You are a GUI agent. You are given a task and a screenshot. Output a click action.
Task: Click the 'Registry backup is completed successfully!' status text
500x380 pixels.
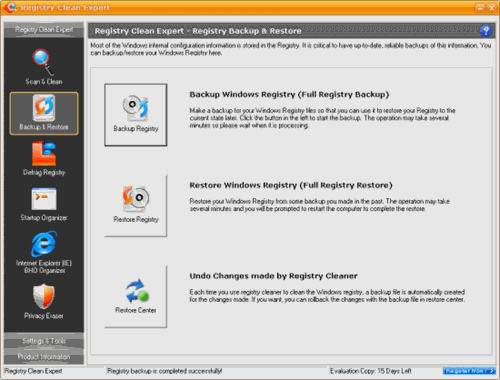pyautogui.click(x=165, y=371)
